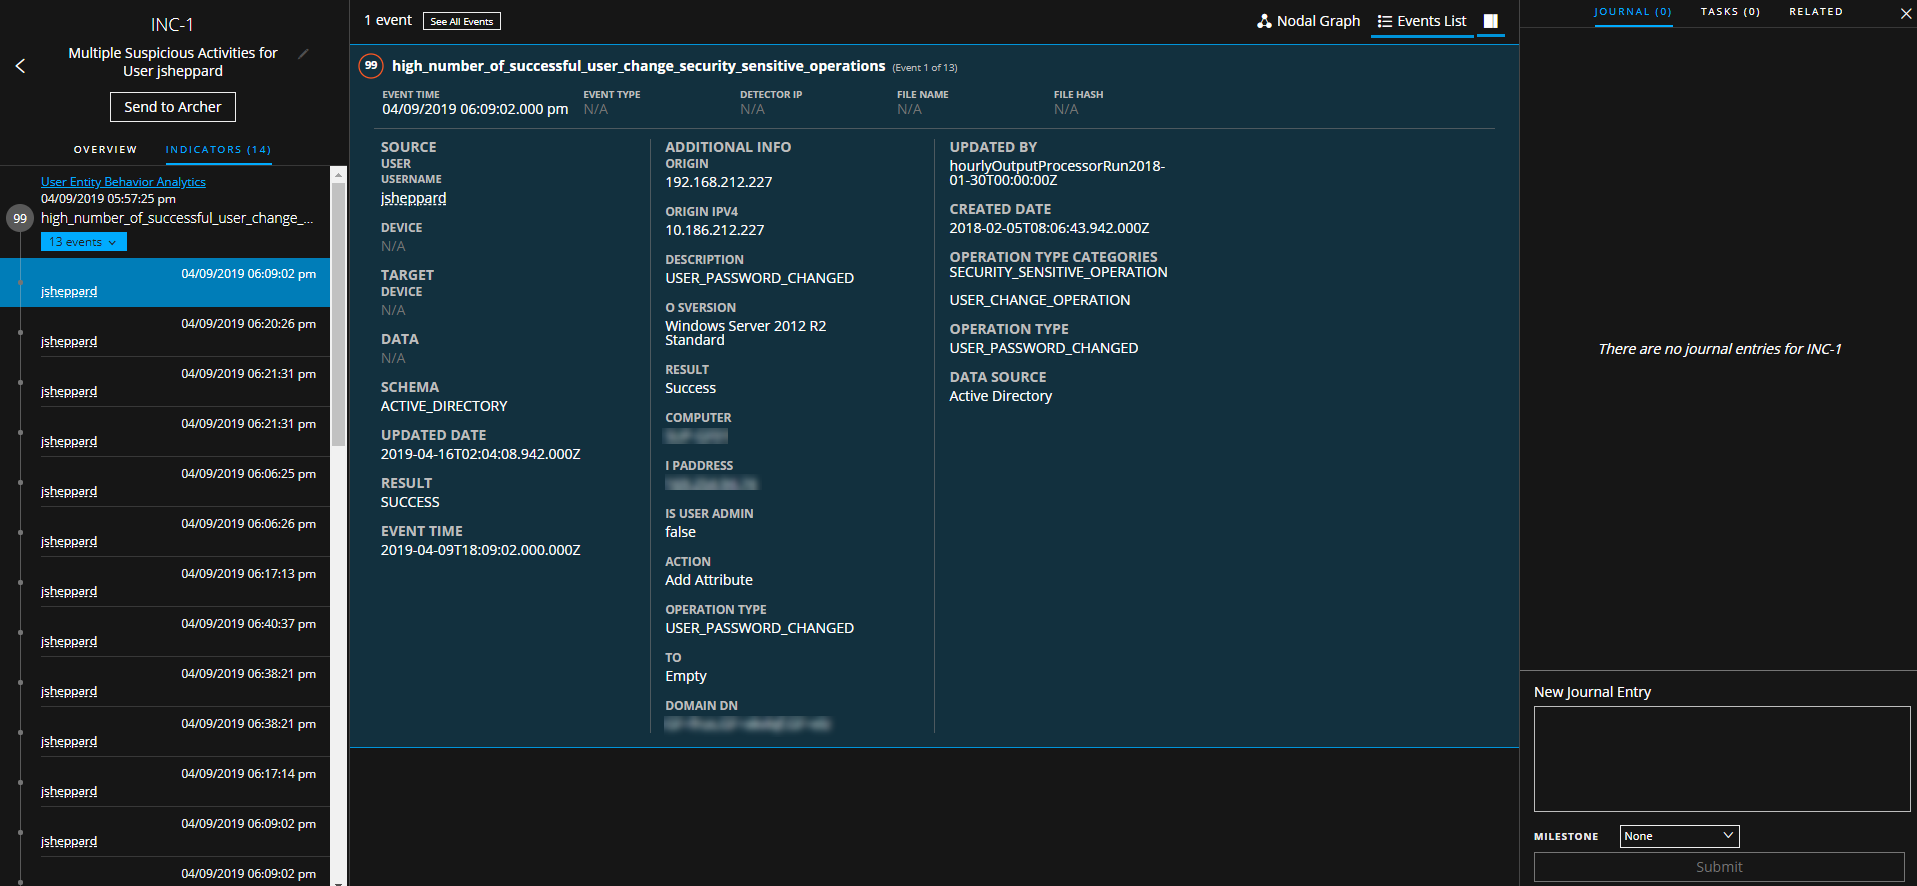Click the 99 score circle in indicators list
The image size is (1917, 886).
[20, 218]
